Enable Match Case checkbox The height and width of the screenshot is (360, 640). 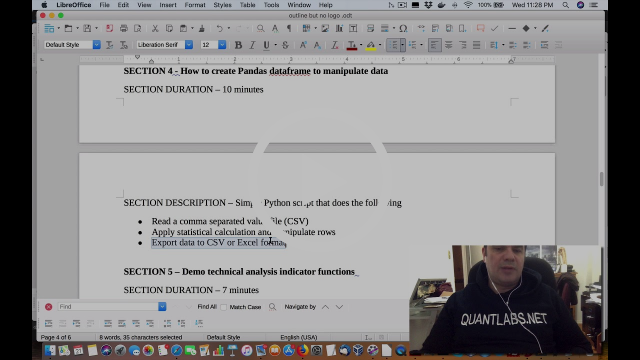click(224, 307)
